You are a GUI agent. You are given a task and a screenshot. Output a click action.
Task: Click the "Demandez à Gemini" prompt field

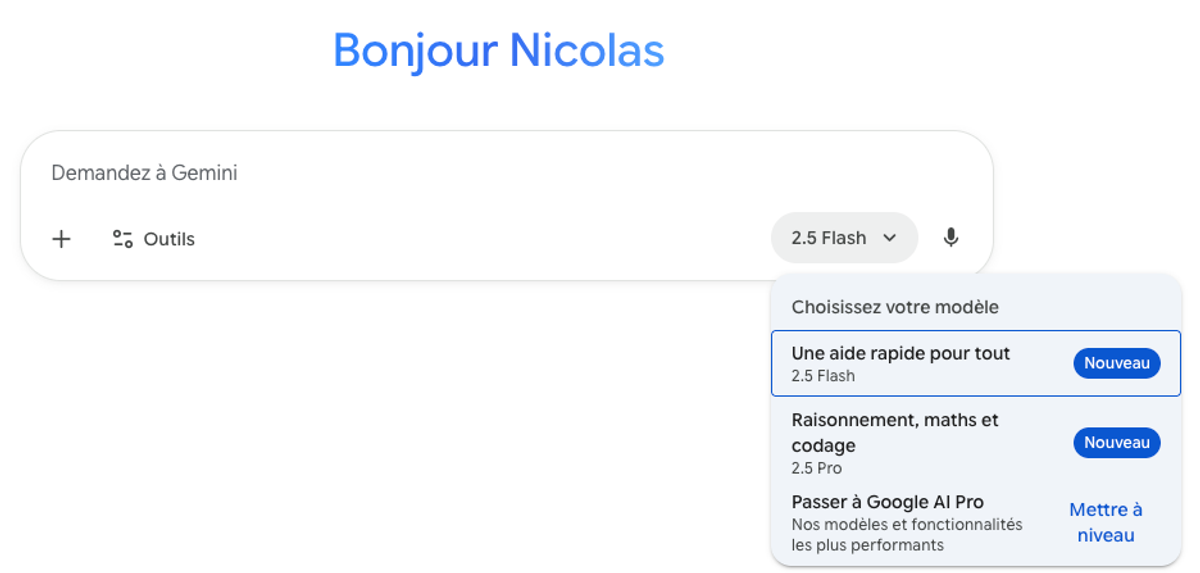(x=400, y=173)
